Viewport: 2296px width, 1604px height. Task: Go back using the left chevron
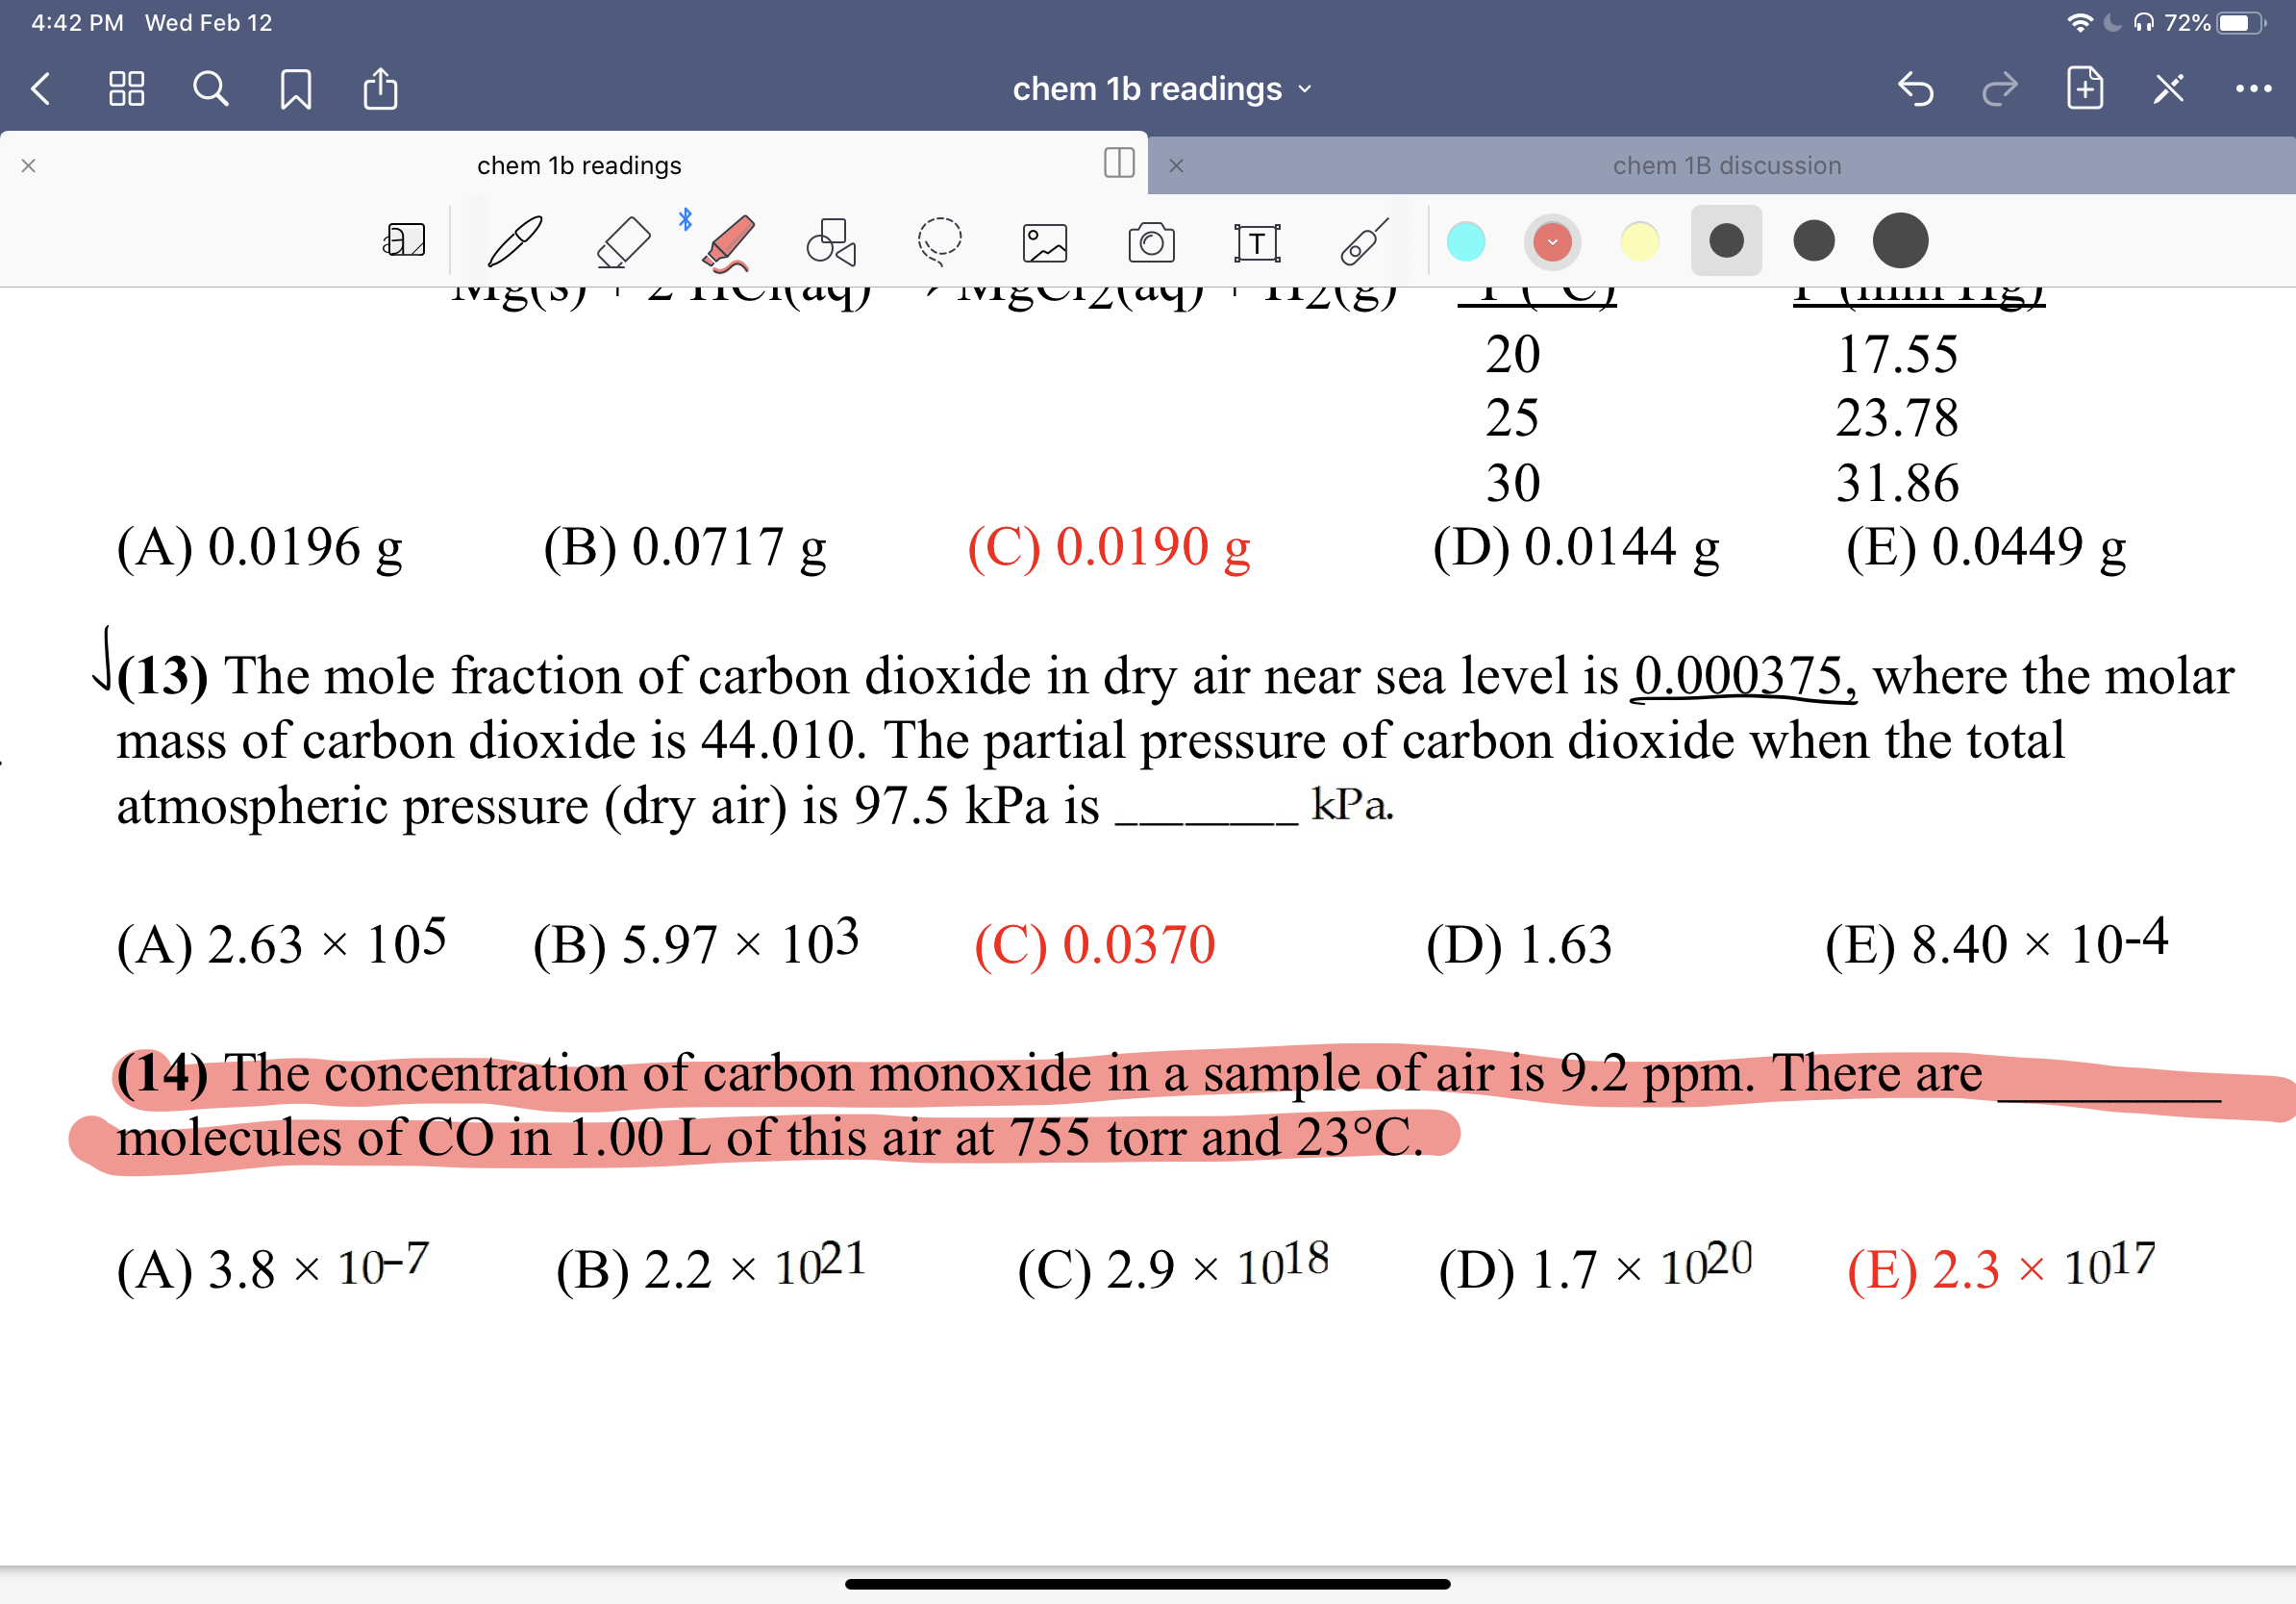[x=41, y=89]
